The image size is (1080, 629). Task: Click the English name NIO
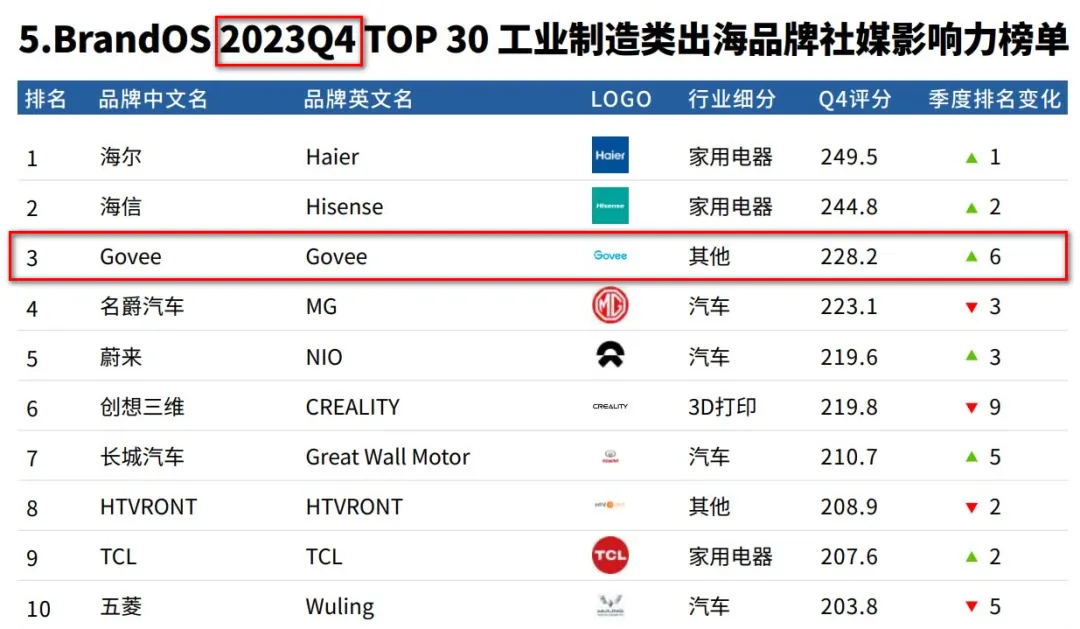324,358
